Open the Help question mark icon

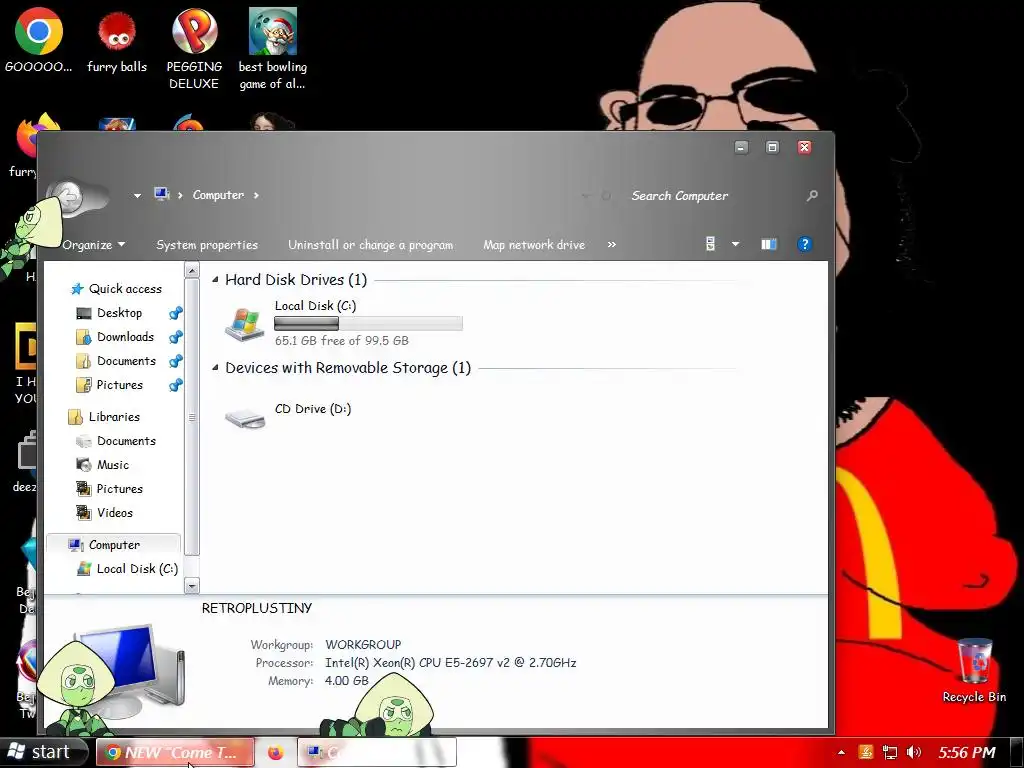pos(805,244)
